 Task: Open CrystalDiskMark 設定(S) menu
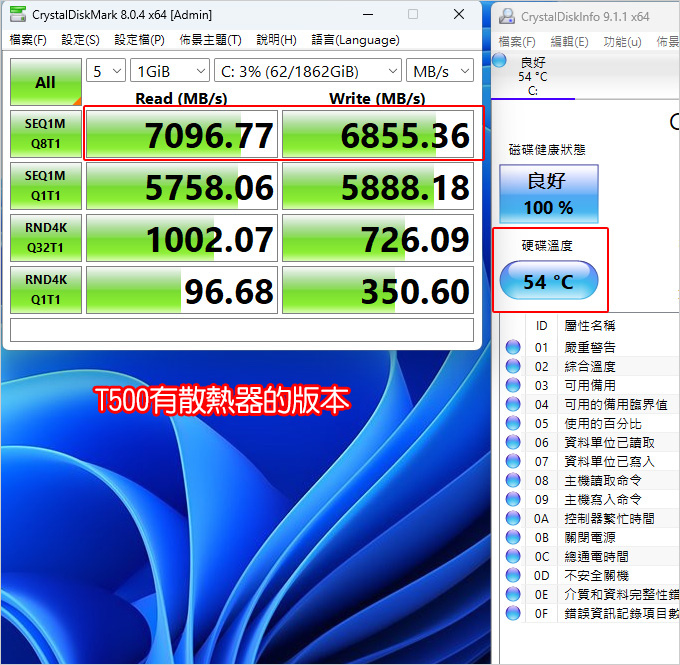point(80,40)
